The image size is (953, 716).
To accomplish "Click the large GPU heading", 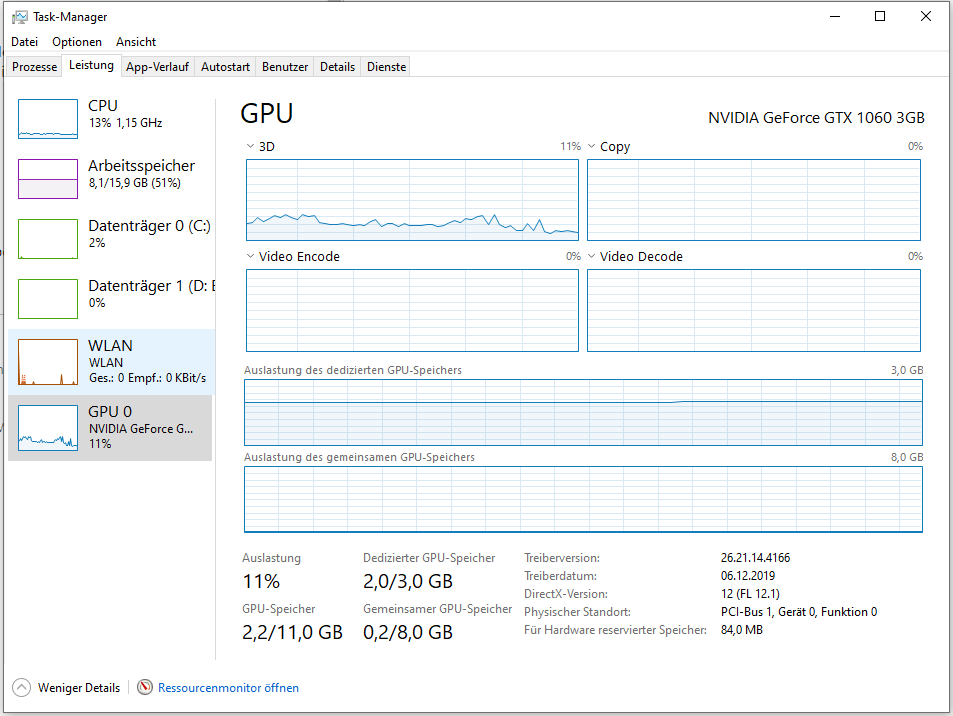I will tap(267, 114).
